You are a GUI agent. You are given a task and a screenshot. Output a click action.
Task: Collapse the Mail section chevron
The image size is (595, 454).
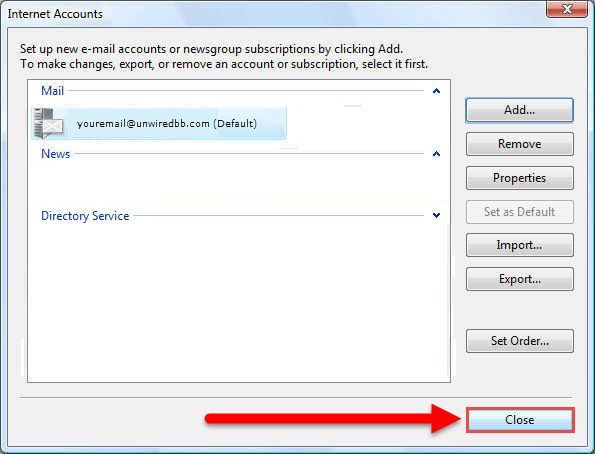click(436, 91)
